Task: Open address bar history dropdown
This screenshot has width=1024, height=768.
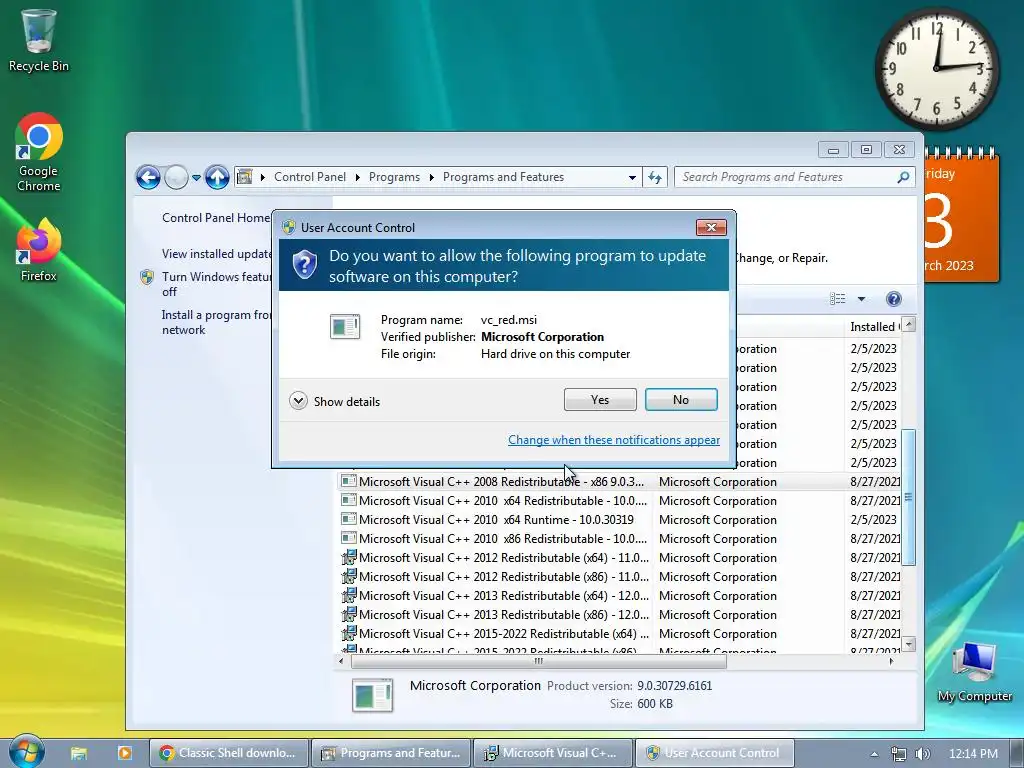Action: (x=632, y=177)
